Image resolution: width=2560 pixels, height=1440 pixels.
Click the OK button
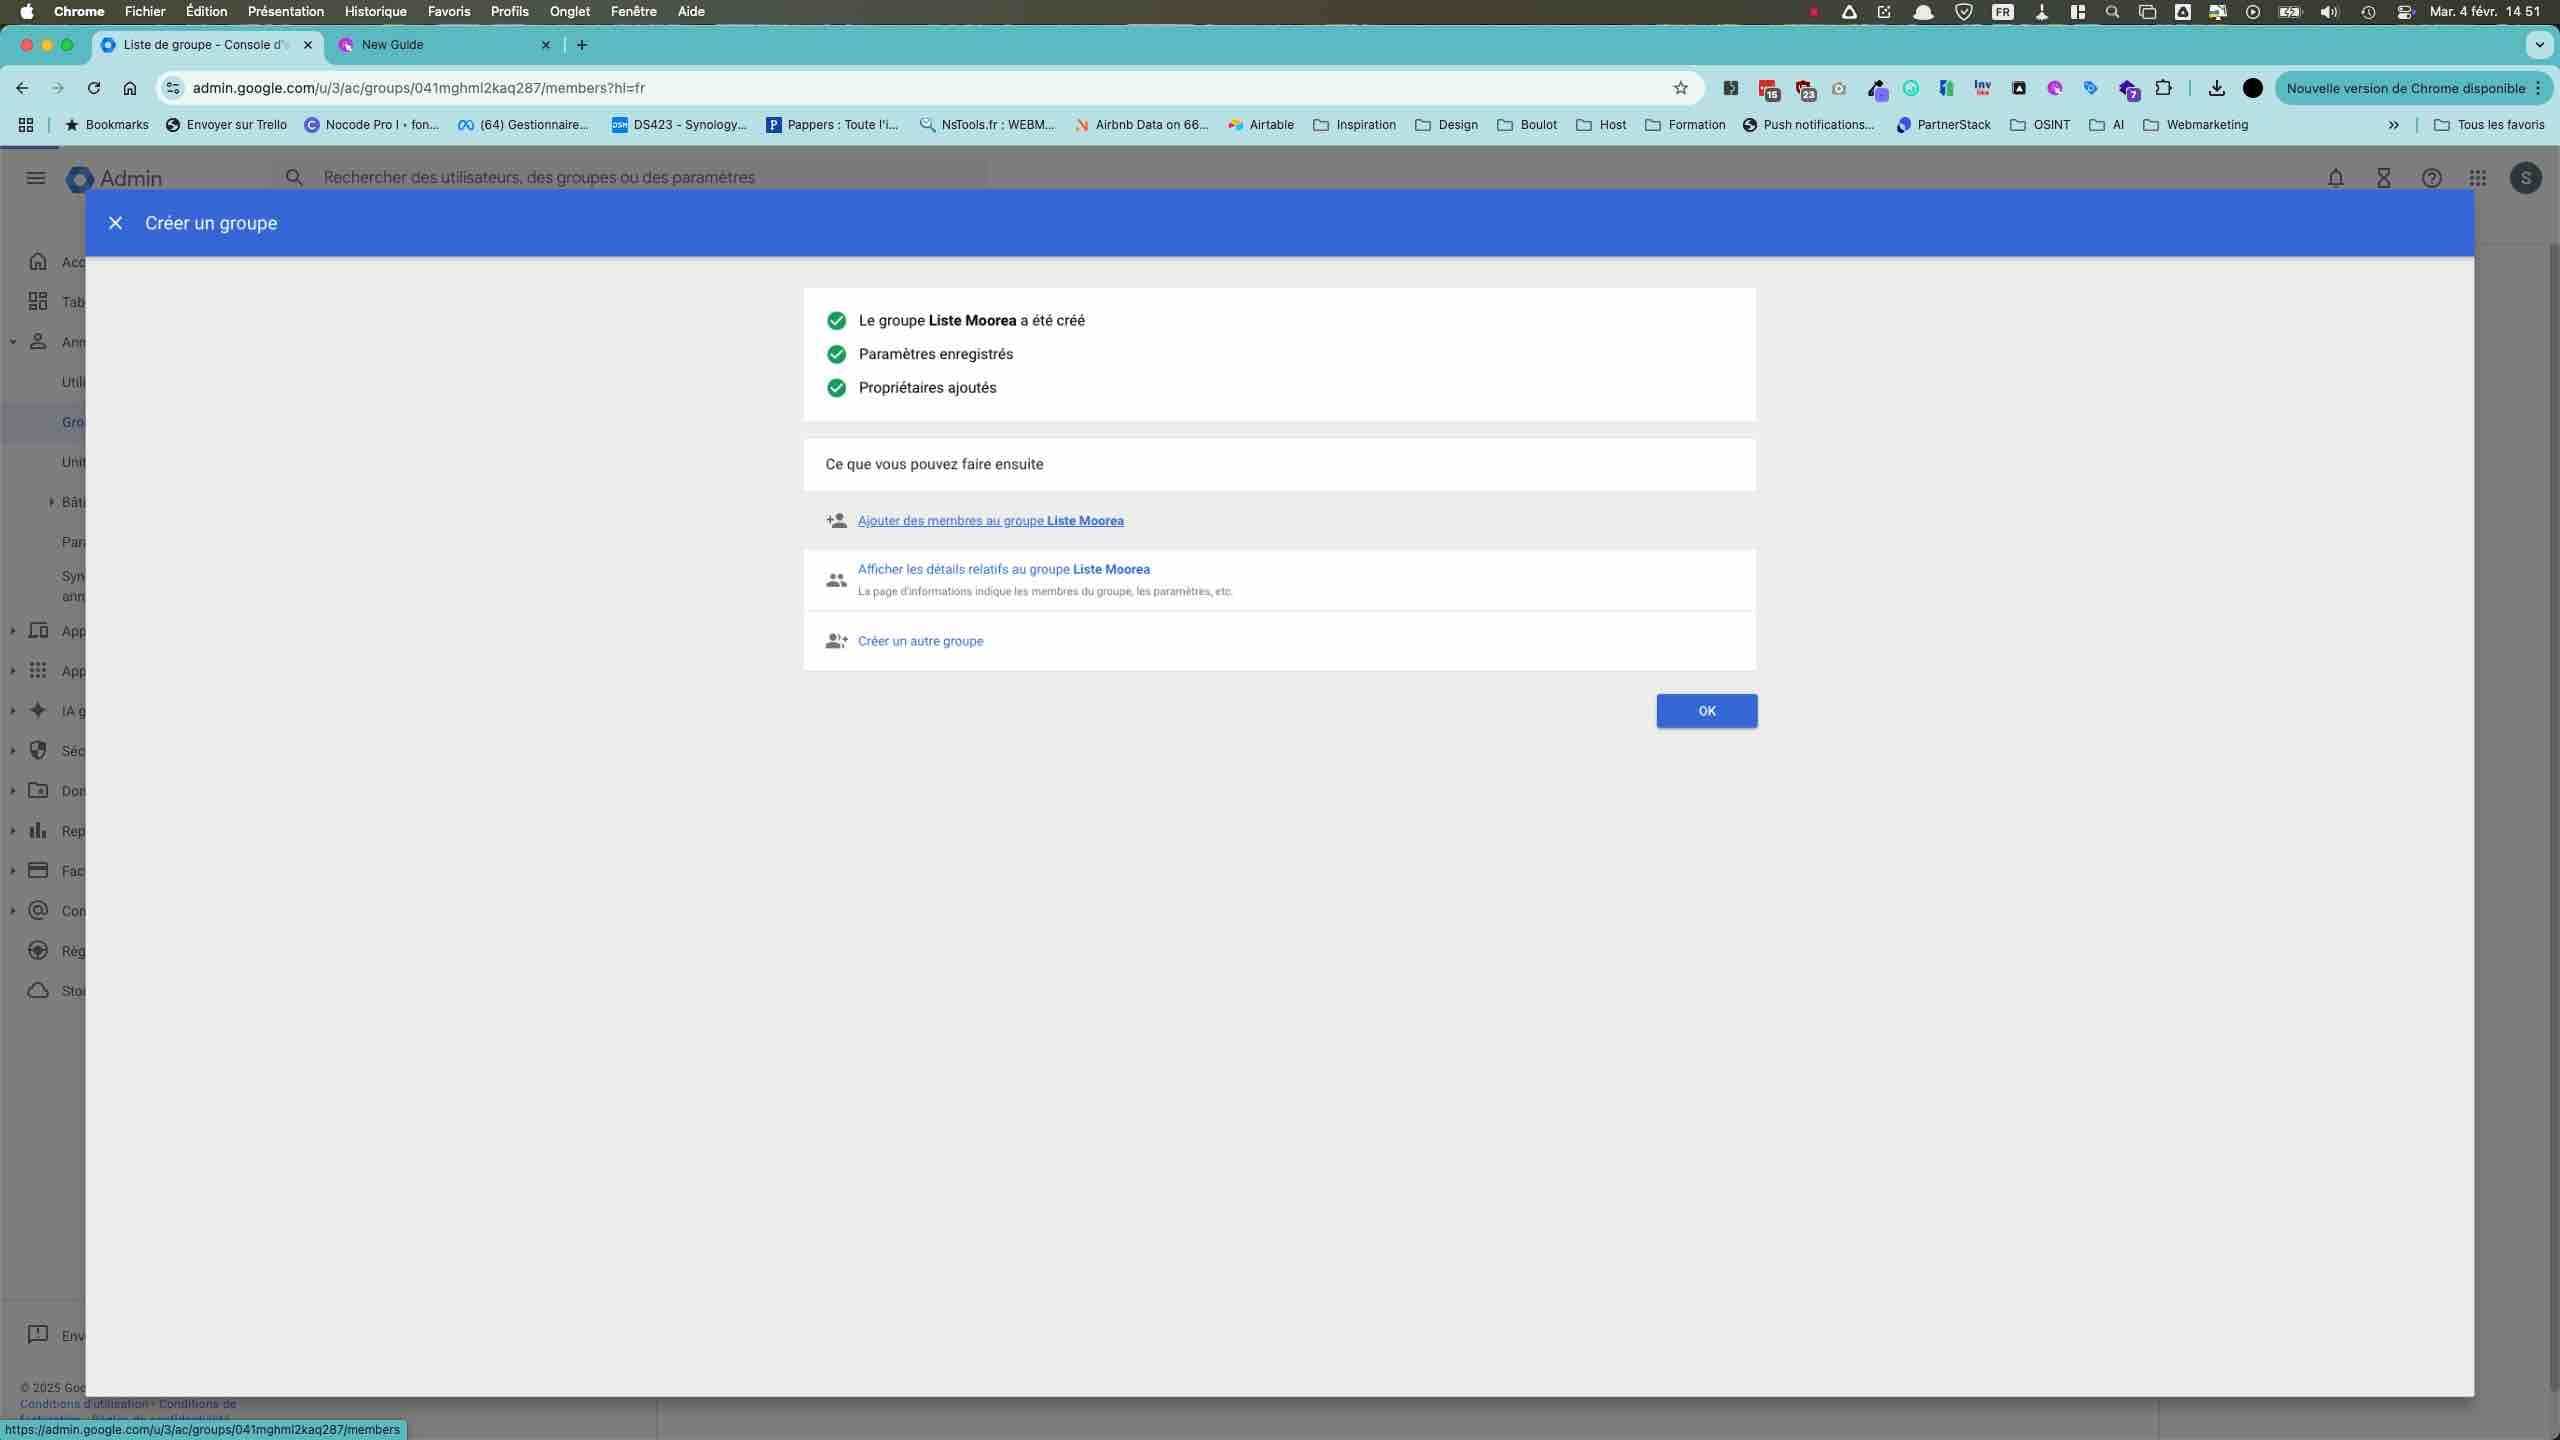pyautogui.click(x=1706, y=711)
